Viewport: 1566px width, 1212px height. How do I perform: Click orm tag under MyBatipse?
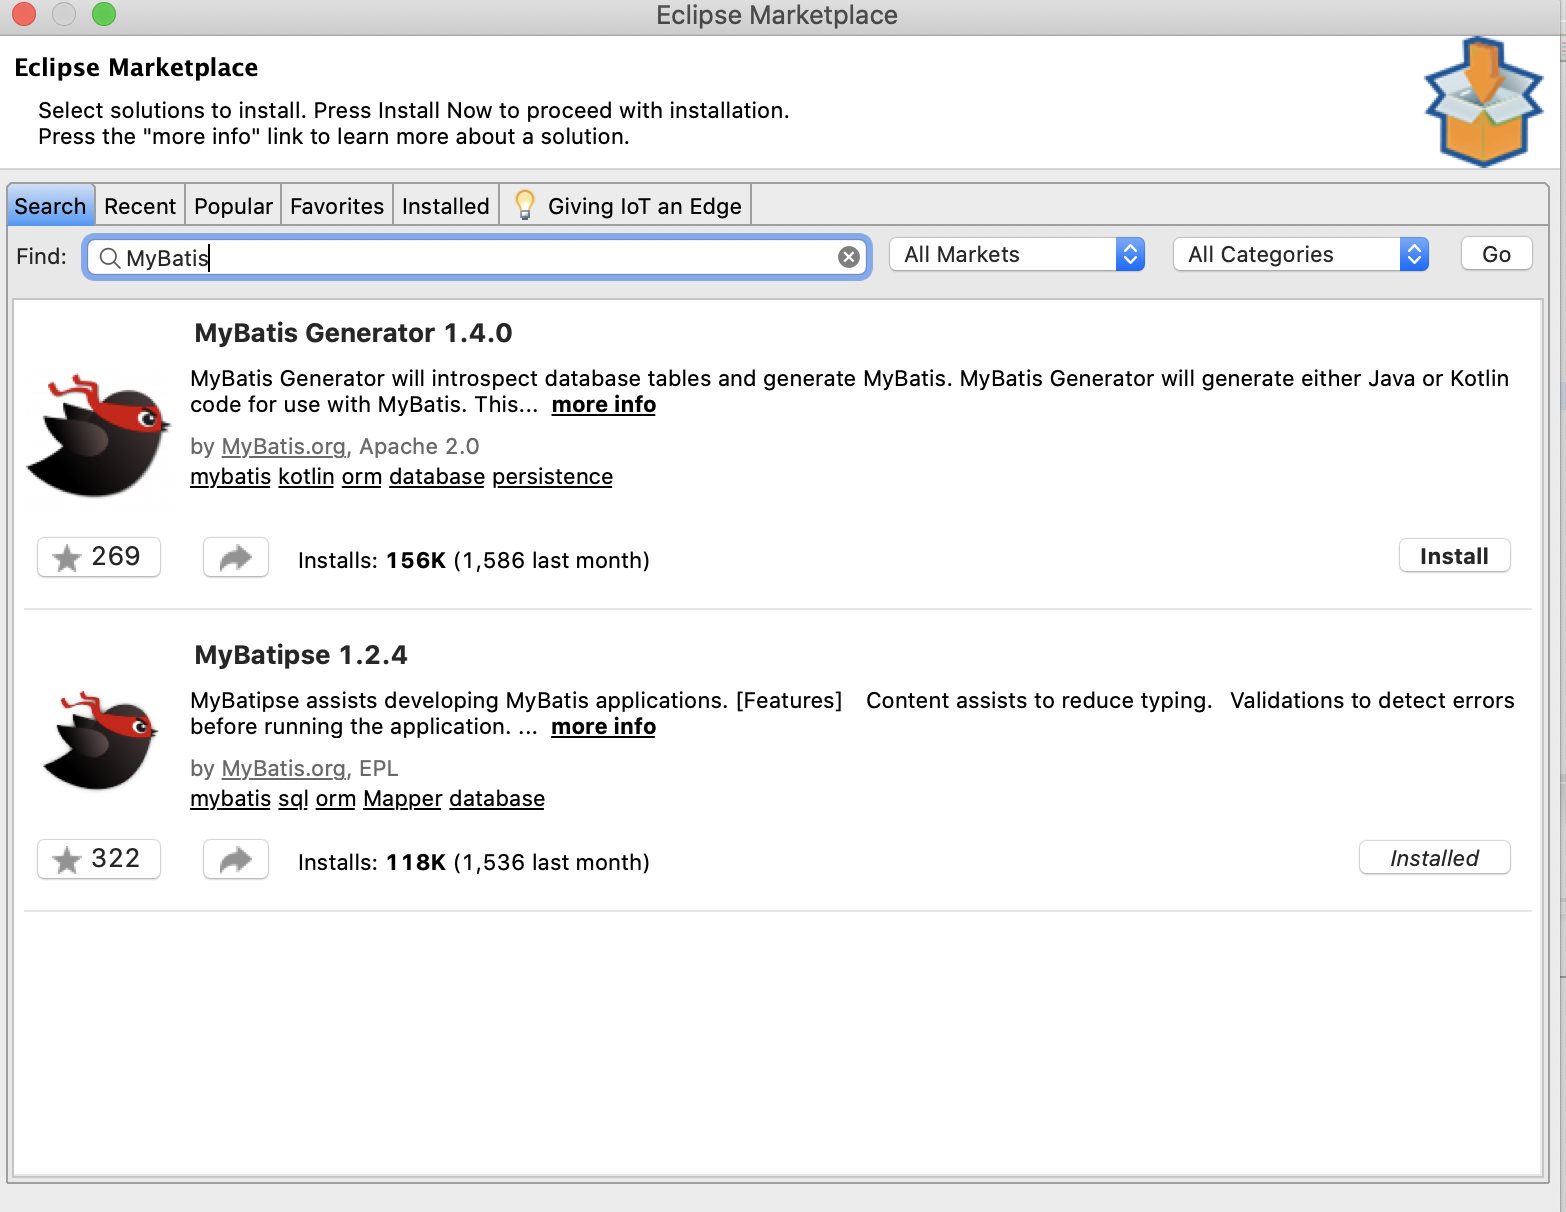(336, 798)
